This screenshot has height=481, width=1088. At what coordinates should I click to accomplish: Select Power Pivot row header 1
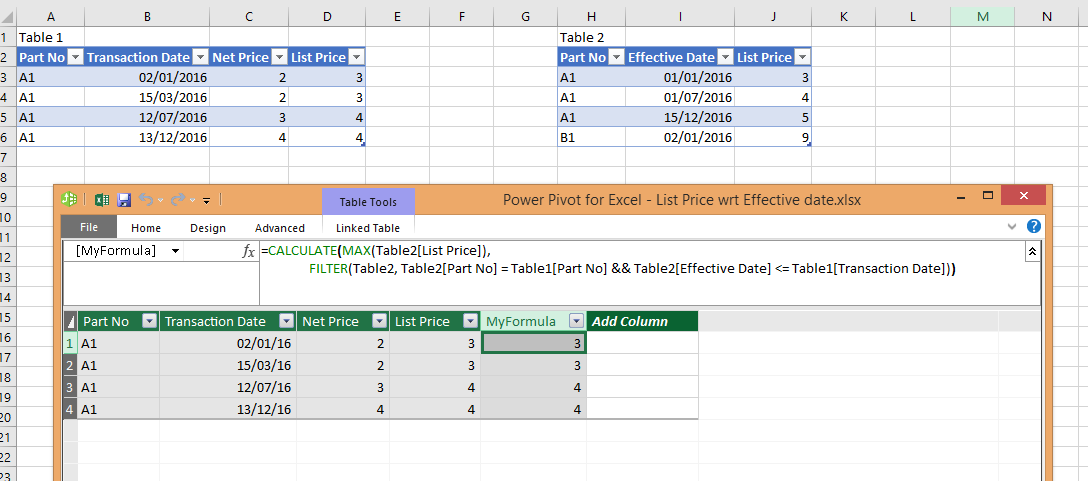(70, 343)
